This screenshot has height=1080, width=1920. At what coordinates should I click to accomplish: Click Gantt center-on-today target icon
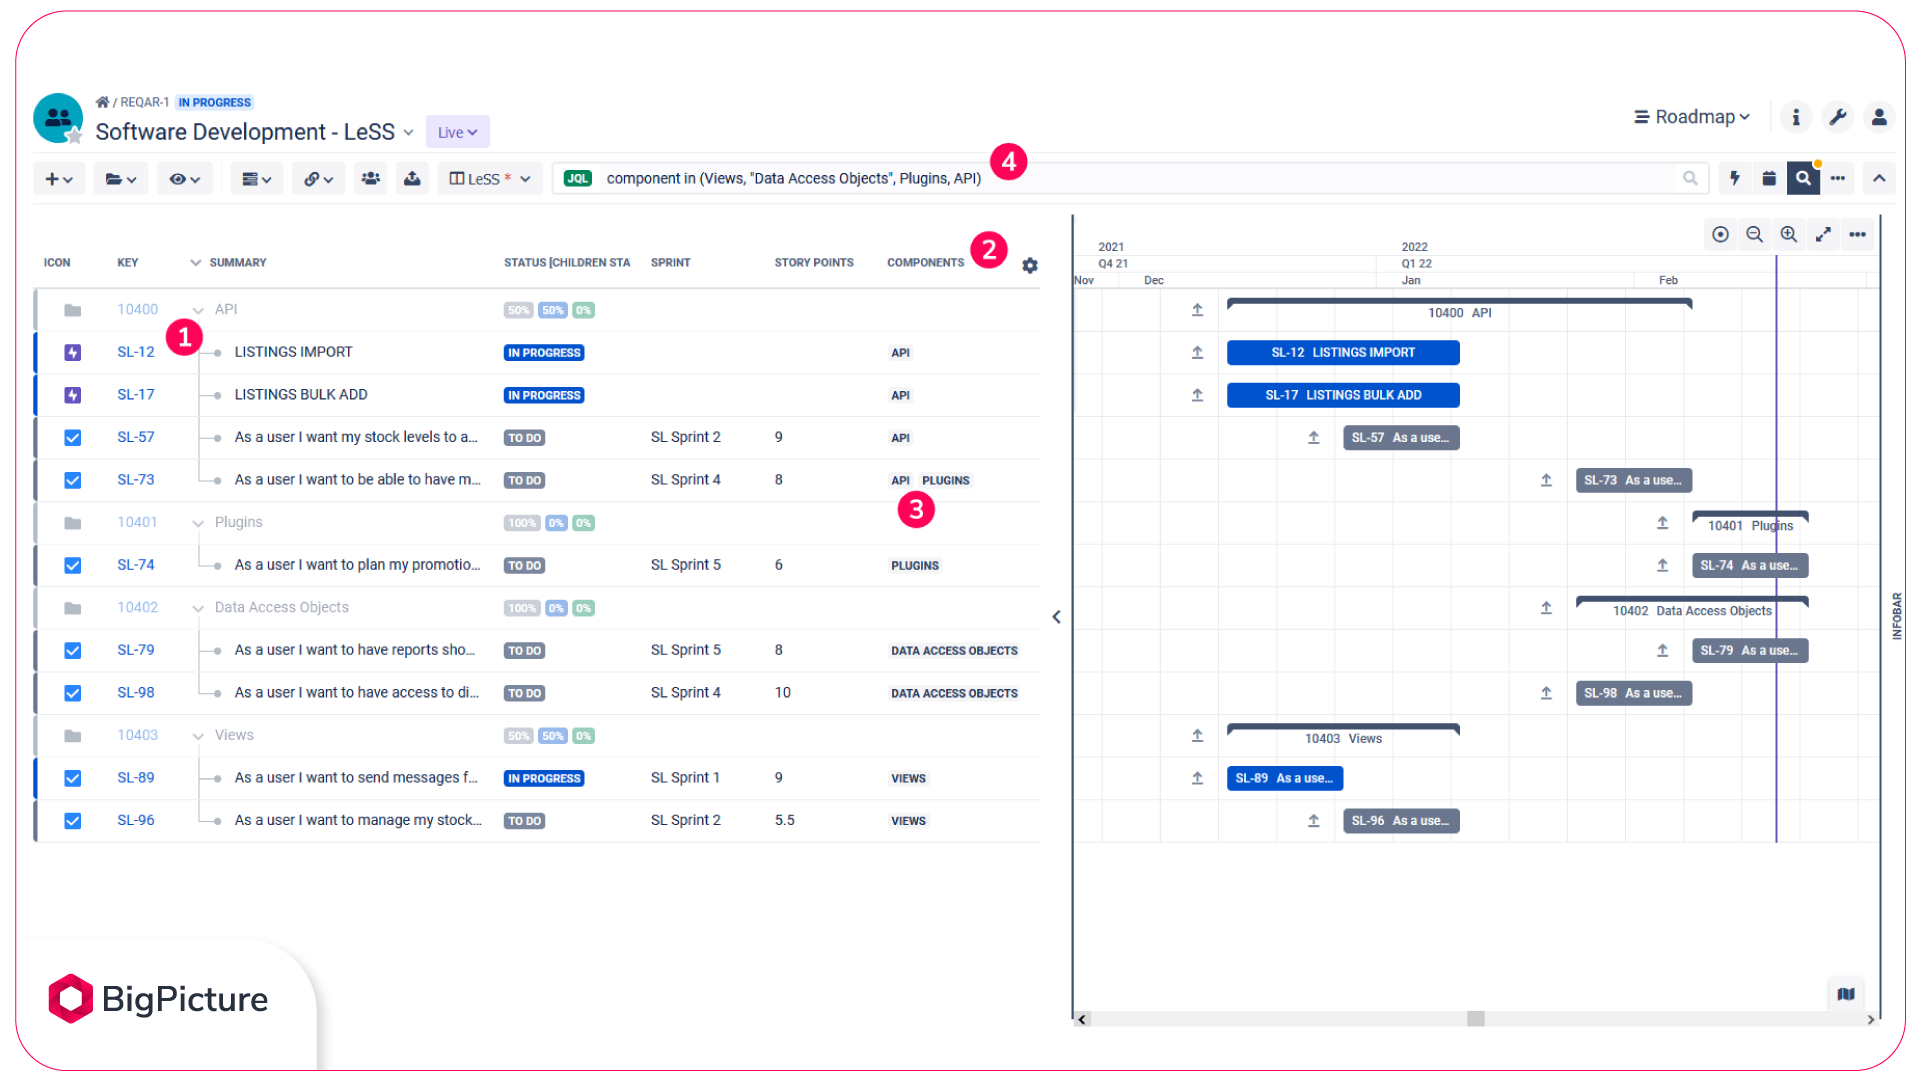coord(1720,234)
